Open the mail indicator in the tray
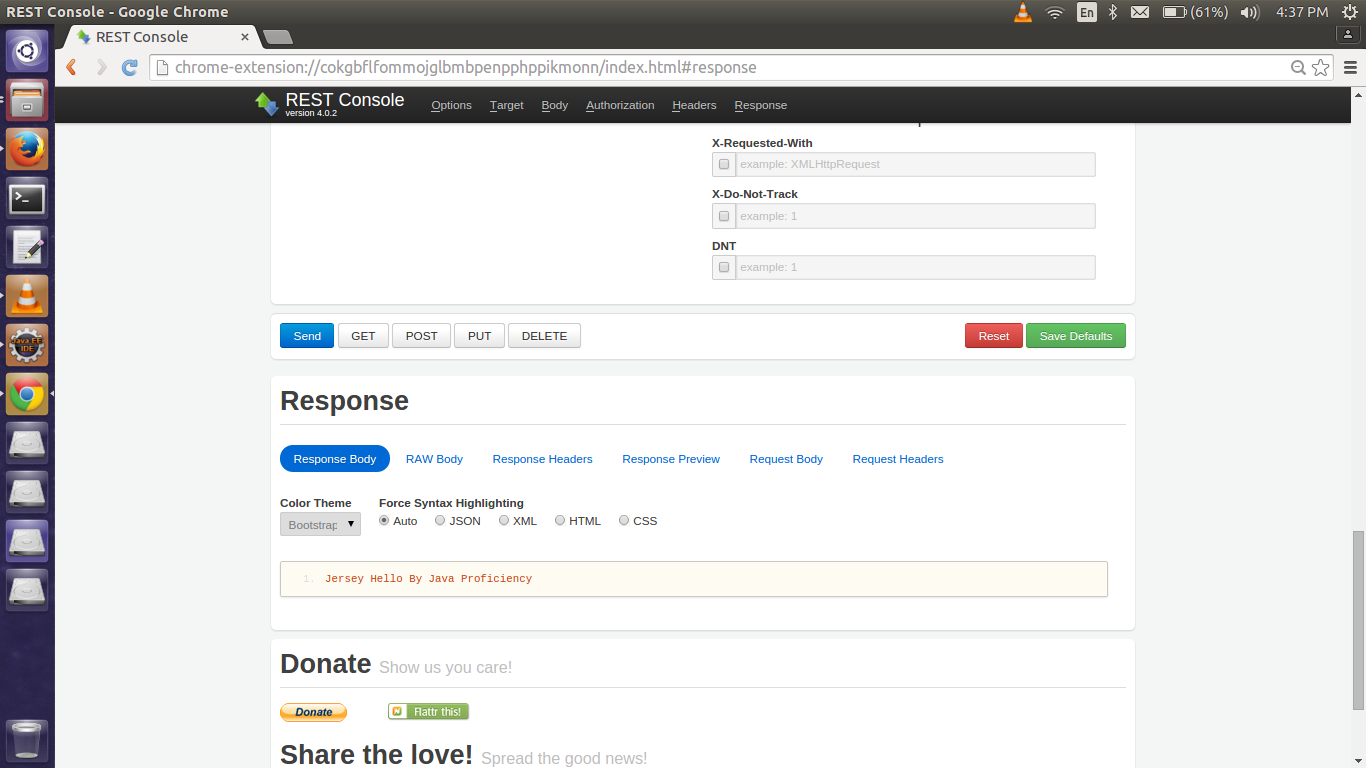Image resolution: width=1366 pixels, height=768 pixels. tap(1139, 14)
